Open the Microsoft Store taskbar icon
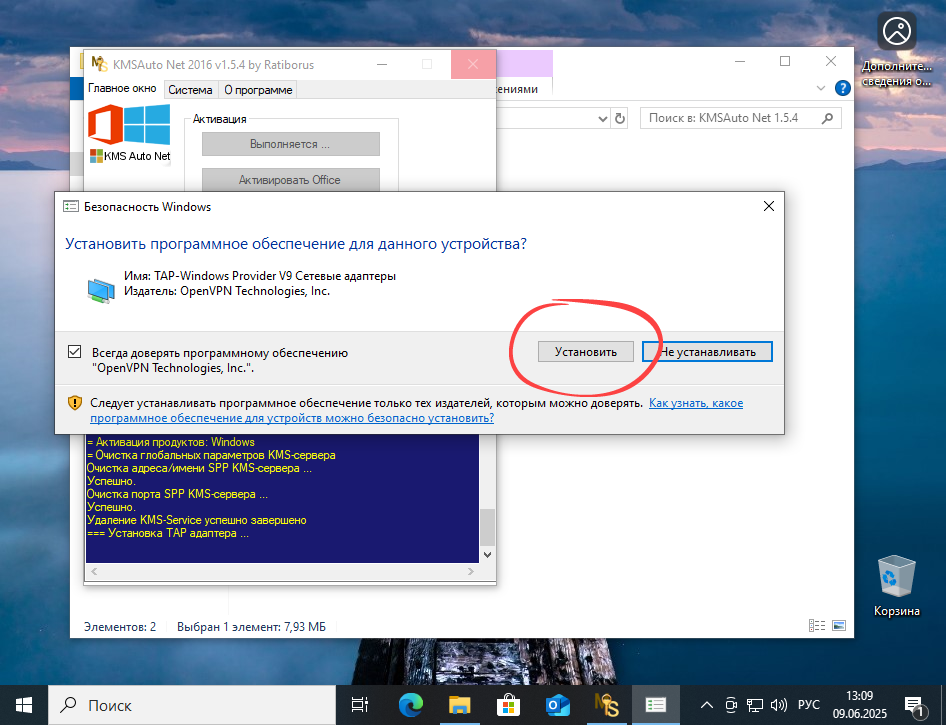 click(508, 705)
